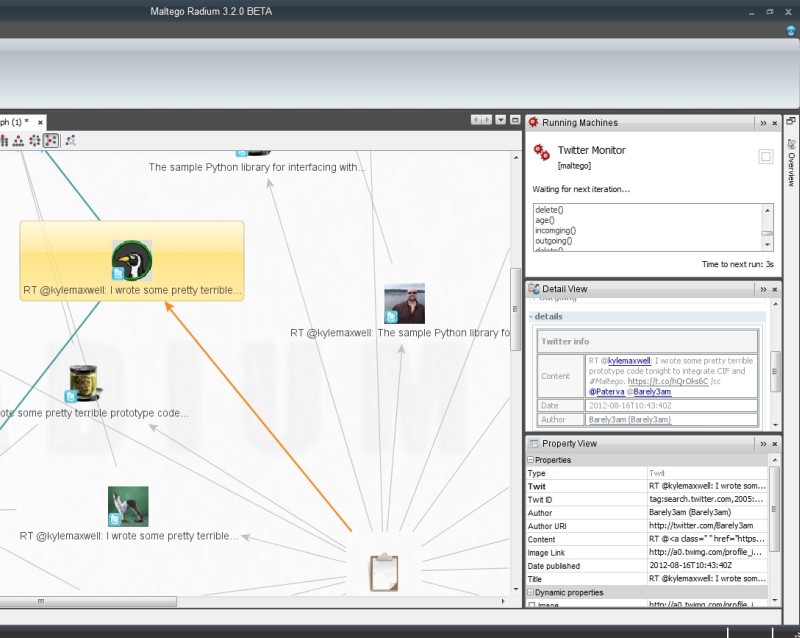
Task: Click Detail View scrollbar down arrow
Action: pos(775,425)
